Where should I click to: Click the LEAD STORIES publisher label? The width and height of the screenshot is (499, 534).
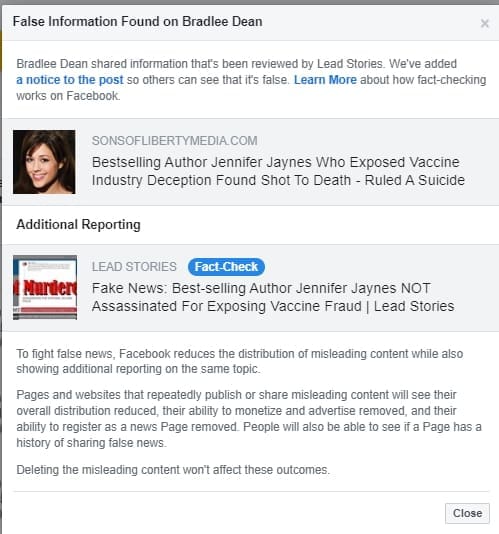(x=134, y=267)
